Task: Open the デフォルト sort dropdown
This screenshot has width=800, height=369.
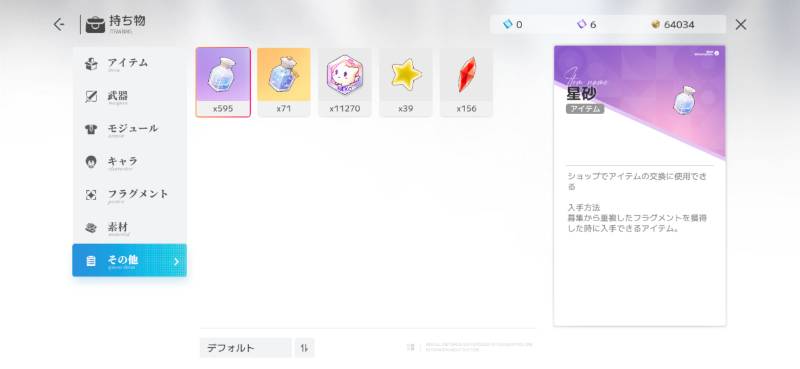Action: 245,348
